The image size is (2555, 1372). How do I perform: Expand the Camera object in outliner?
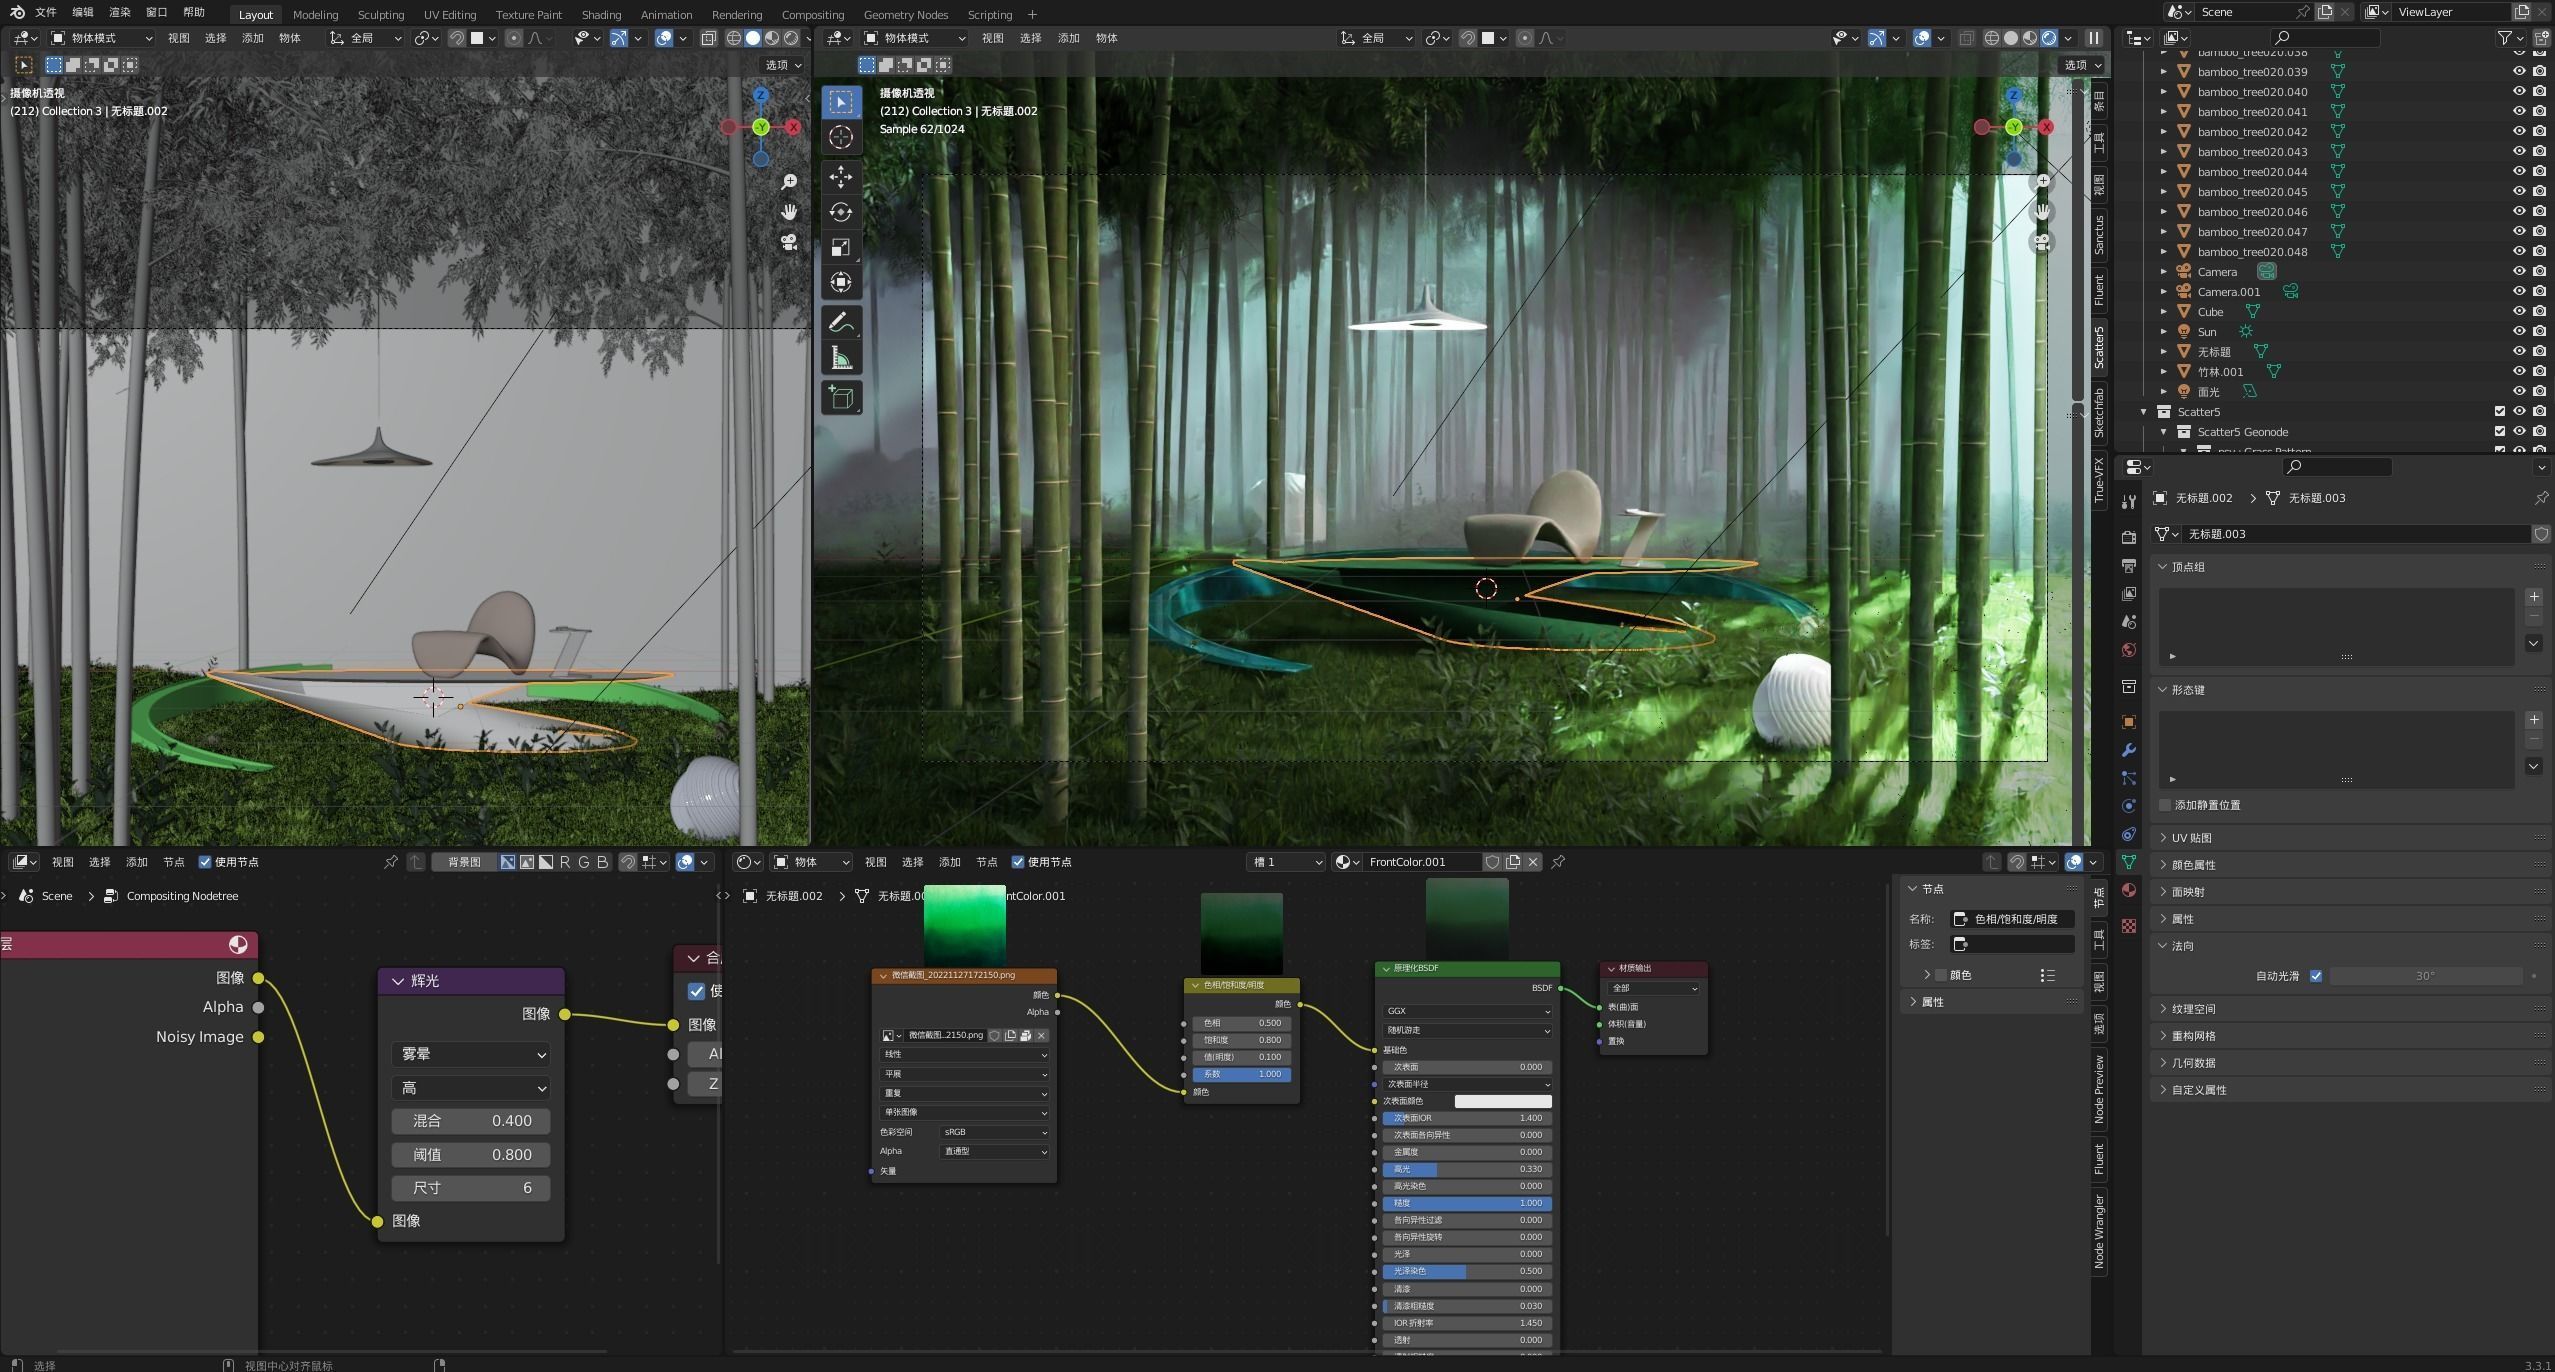(x=2164, y=272)
